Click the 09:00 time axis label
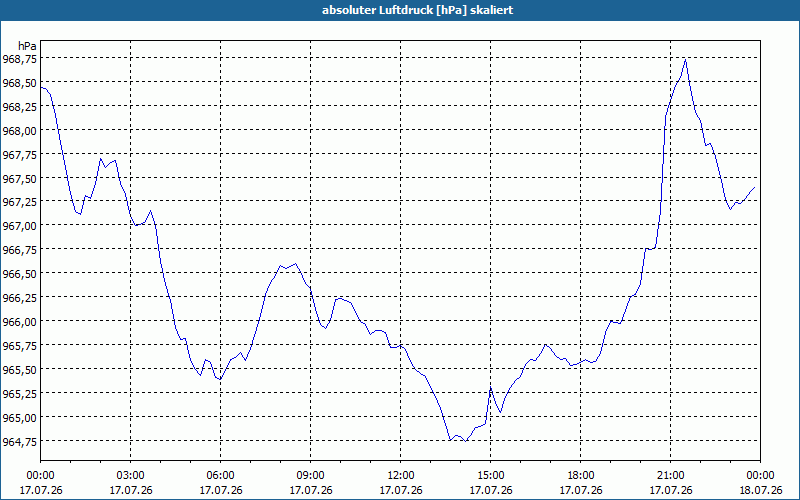The width and height of the screenshot is (800, 500). [x=311, y=476]
